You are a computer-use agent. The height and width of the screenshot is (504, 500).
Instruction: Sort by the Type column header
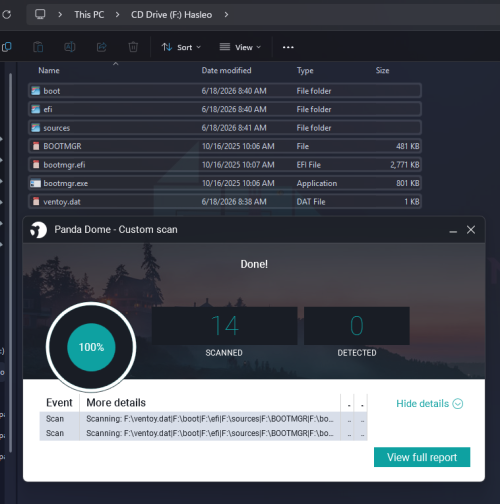click(305, 71)
